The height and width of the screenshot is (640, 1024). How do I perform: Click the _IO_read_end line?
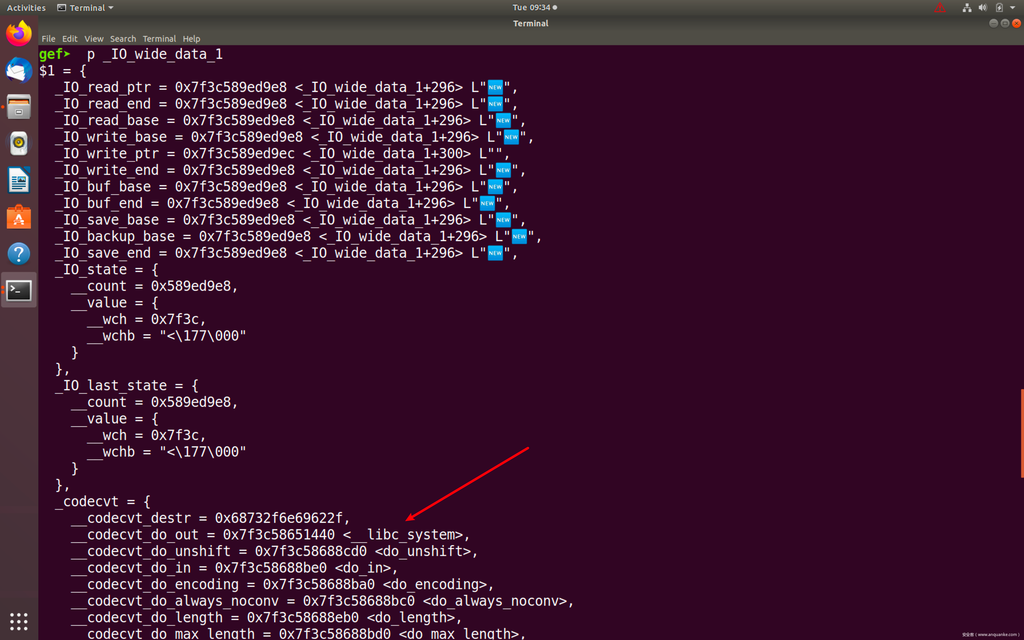pyautogui.click(x=287, y=104)
